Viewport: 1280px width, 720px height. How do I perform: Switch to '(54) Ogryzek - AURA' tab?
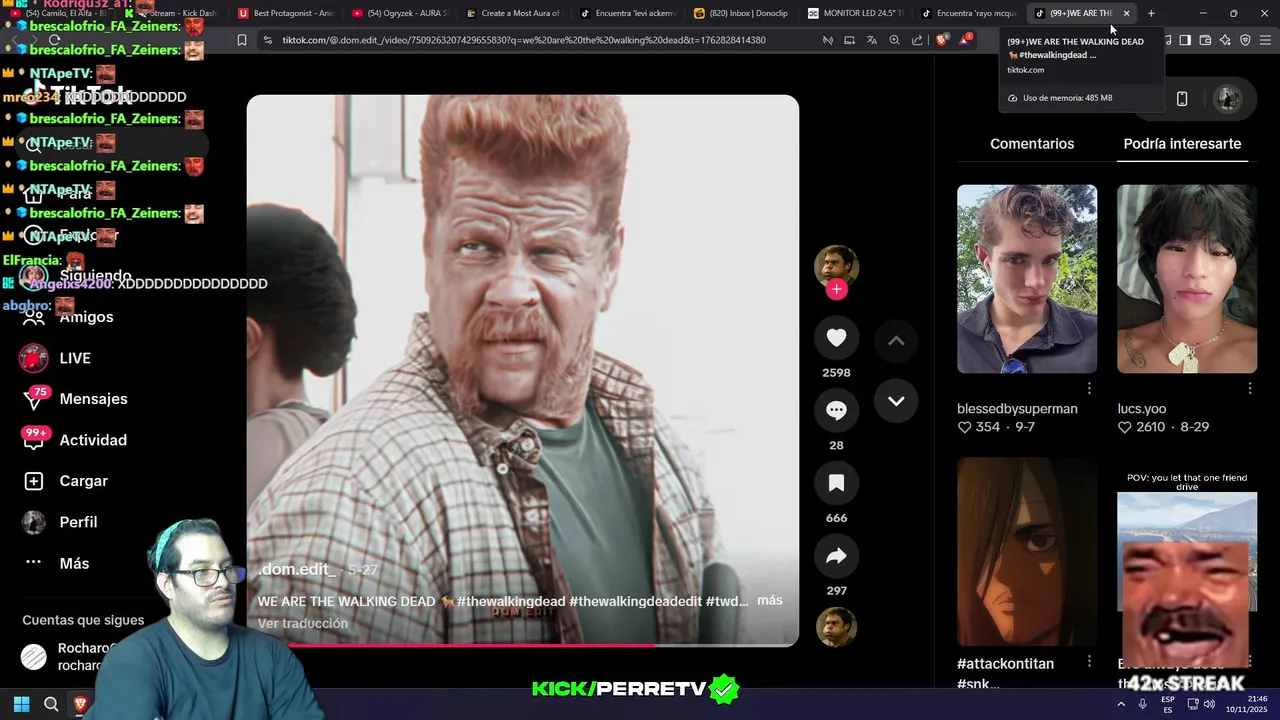tap(400, 13)
